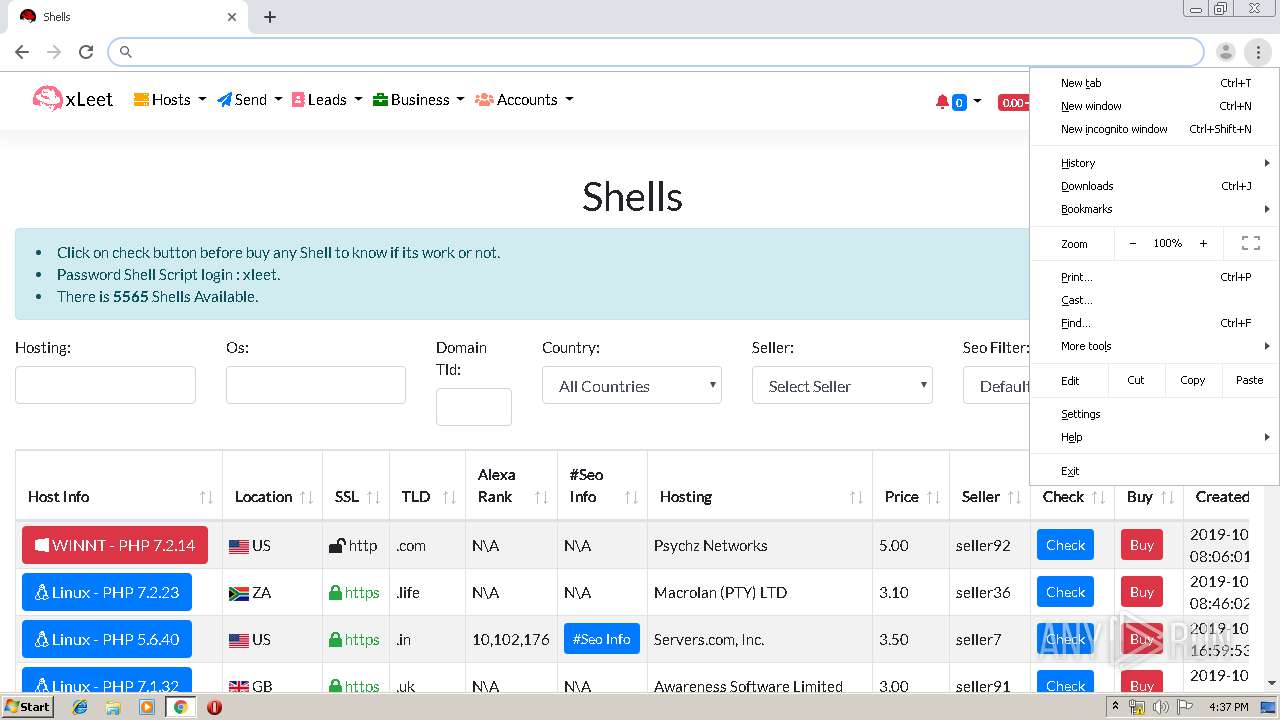Open the Accounts dropdown menu
The image size is (1280, 720).
(x=524, y=100)
